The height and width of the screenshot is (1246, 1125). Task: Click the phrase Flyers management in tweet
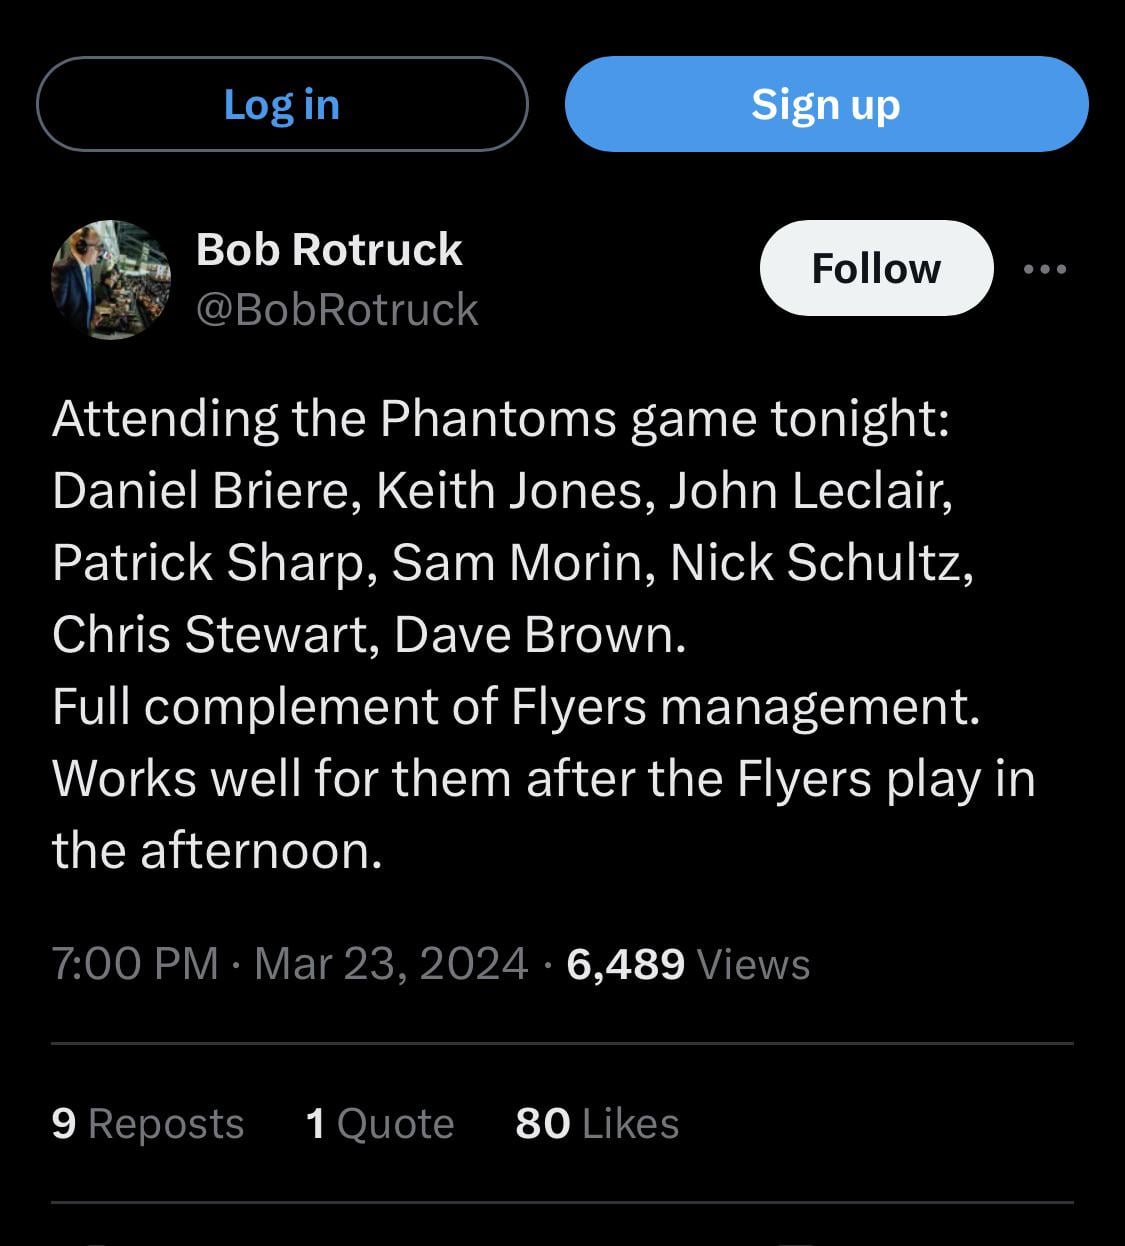pyautogui.click(x=744, y=706)
